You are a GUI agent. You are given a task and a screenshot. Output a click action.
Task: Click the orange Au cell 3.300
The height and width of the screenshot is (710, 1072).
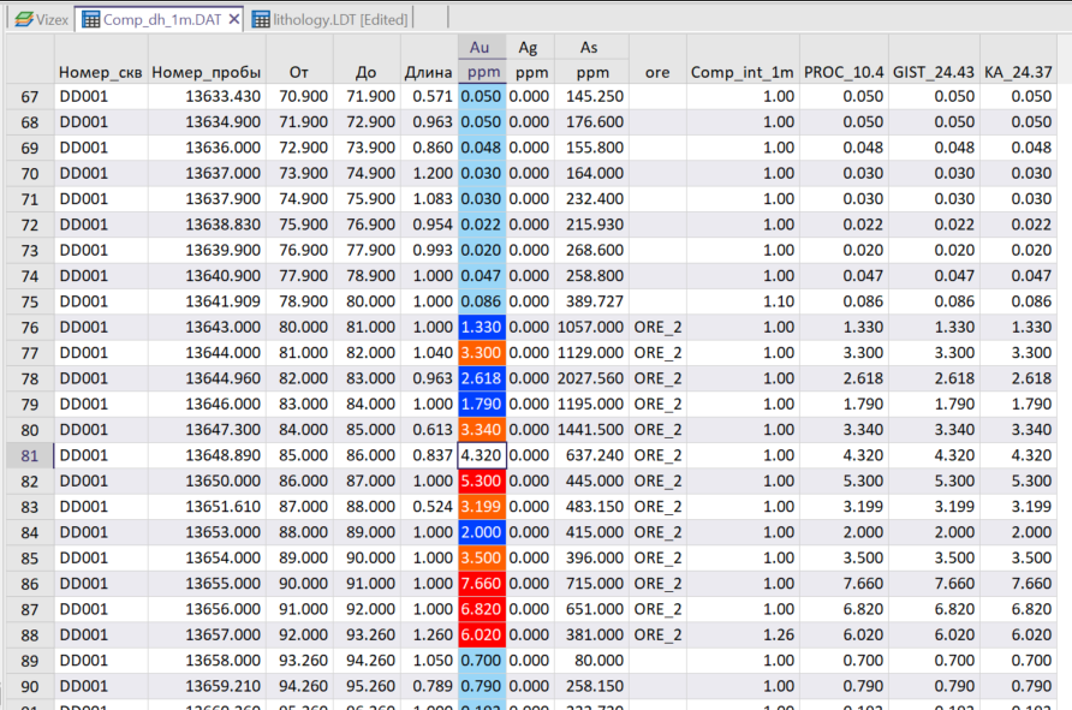[482, 353]
